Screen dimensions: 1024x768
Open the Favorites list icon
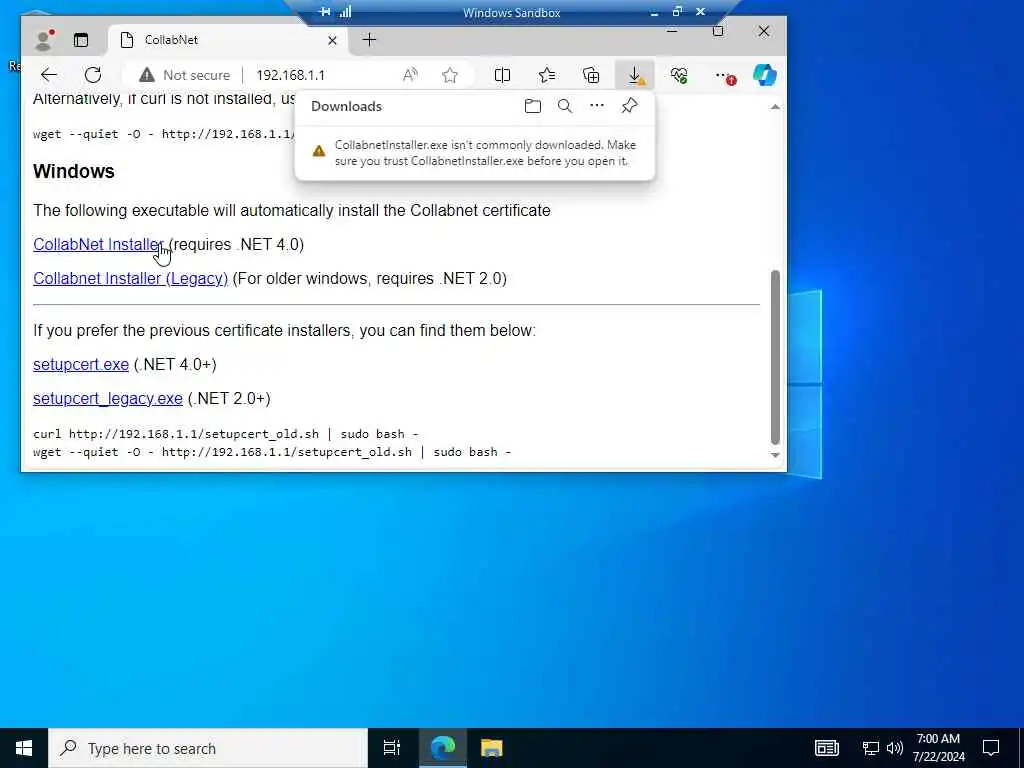[547, 75]
